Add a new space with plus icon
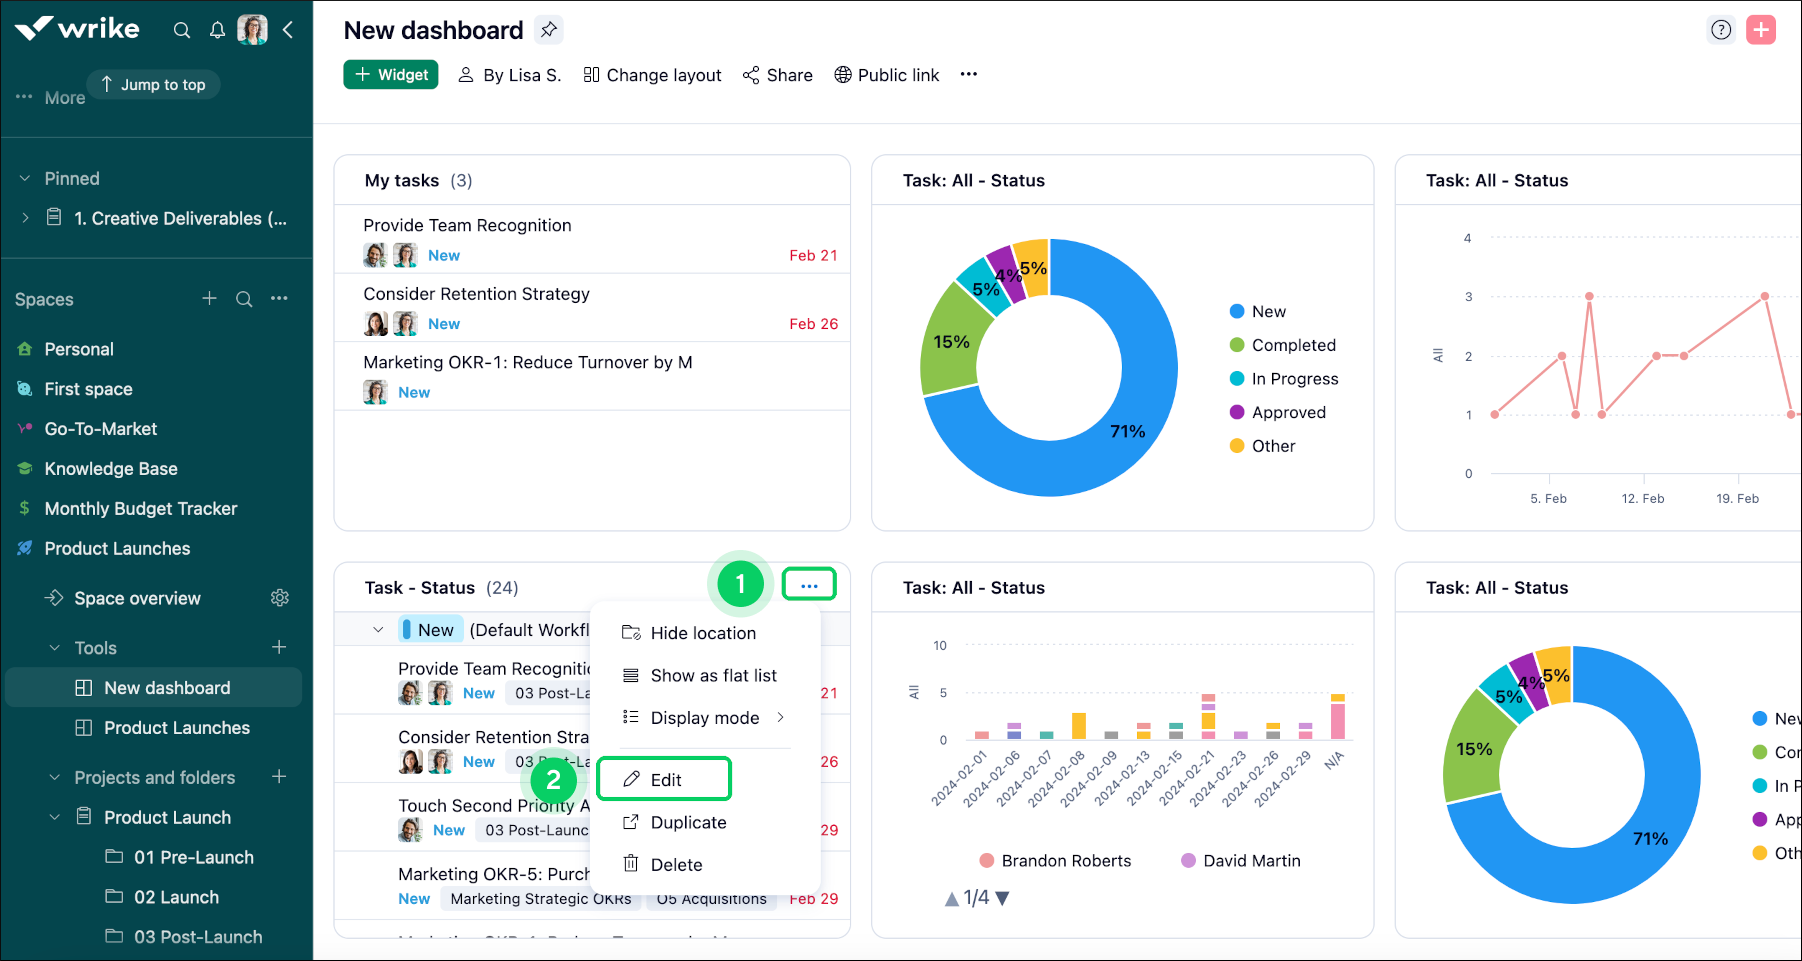The height and width of the screenshot is (961, 1802). [209, 299]
